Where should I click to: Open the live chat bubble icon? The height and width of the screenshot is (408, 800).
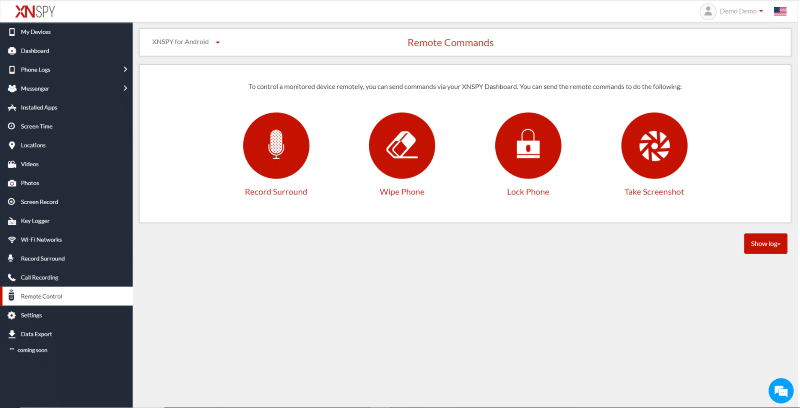click(781, 391)
